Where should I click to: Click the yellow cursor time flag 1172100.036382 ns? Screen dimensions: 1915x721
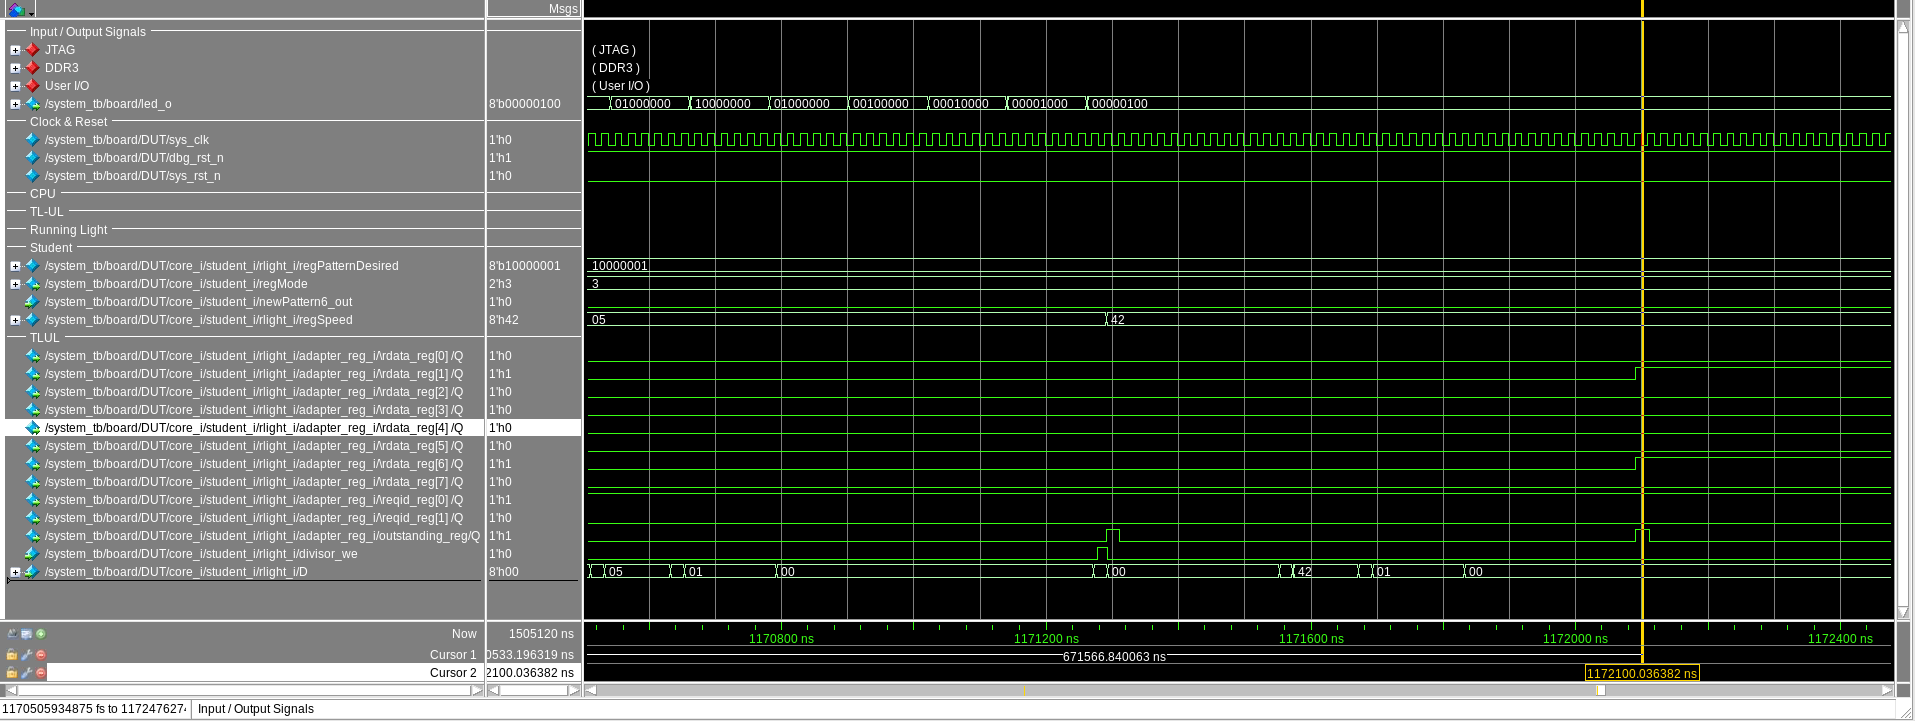[x=1641, y=674]
